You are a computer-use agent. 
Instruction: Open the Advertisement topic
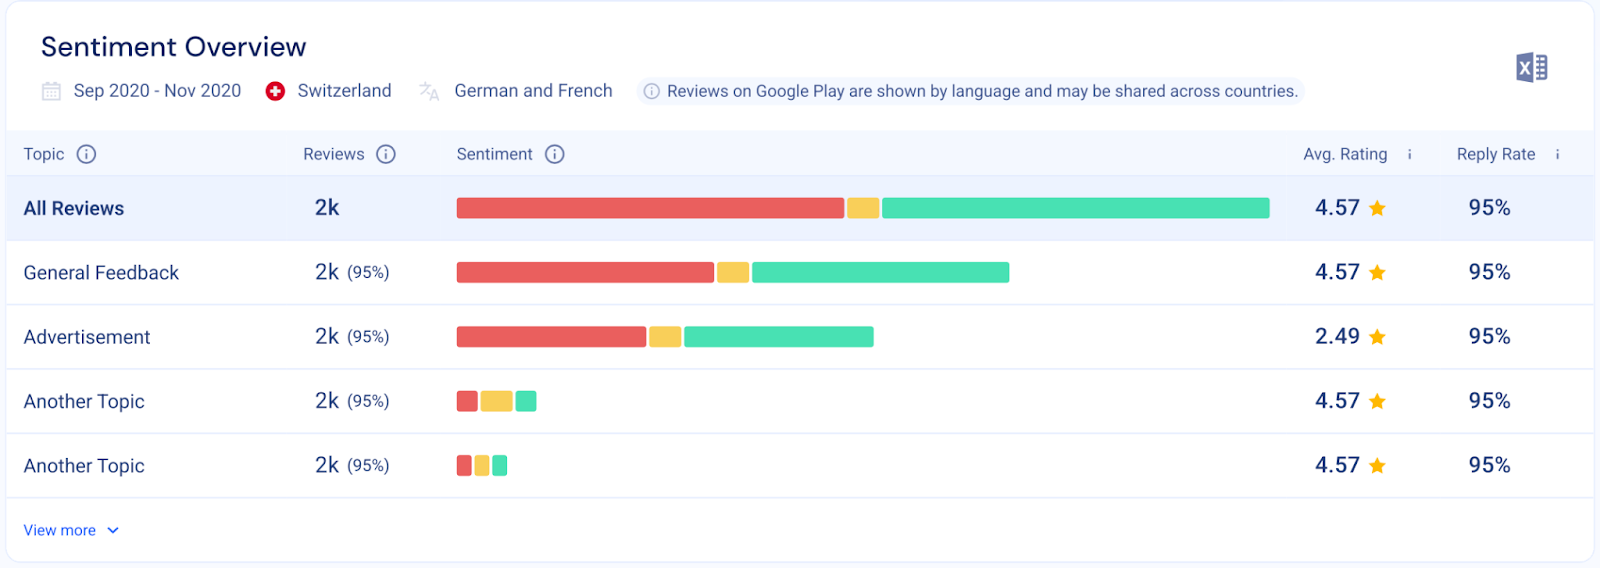87,337
